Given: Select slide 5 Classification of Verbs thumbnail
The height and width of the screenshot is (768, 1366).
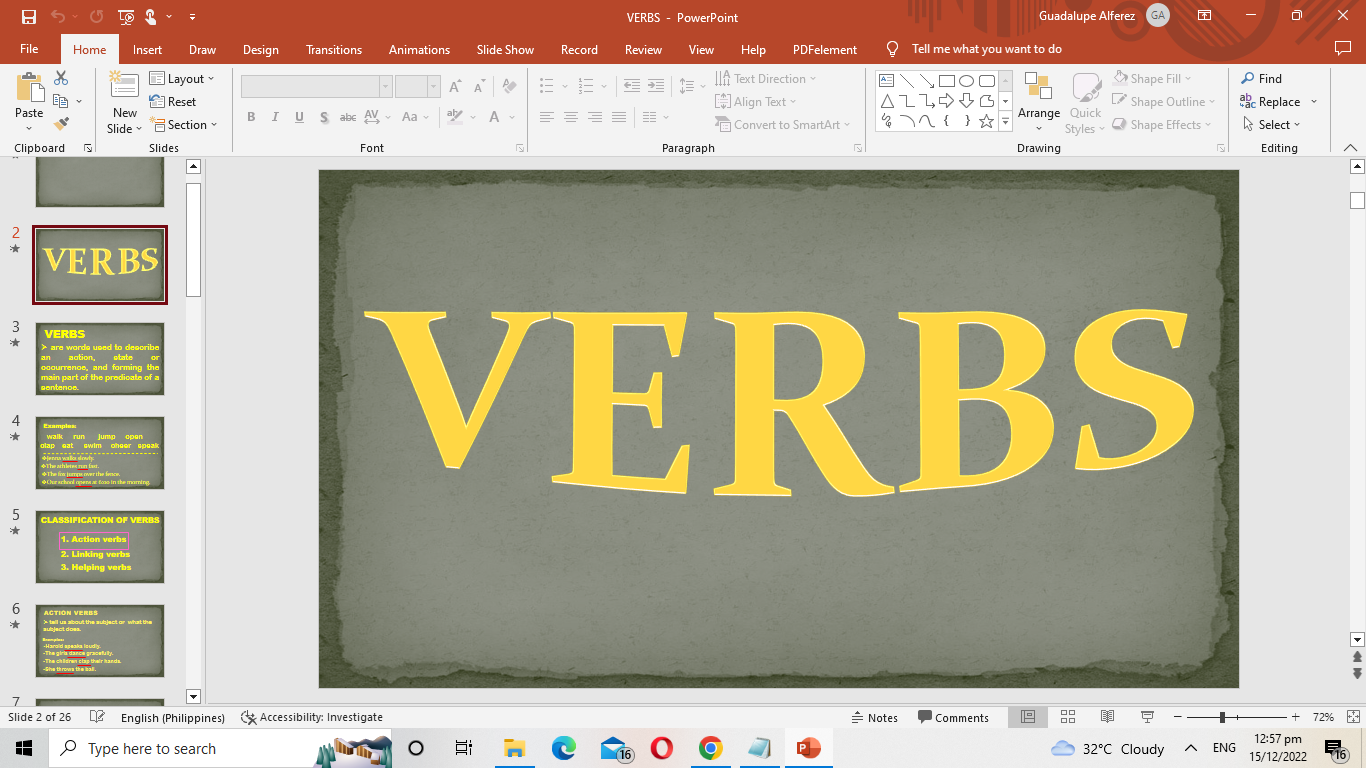Looking at the screenshot, I should point(100,547).
